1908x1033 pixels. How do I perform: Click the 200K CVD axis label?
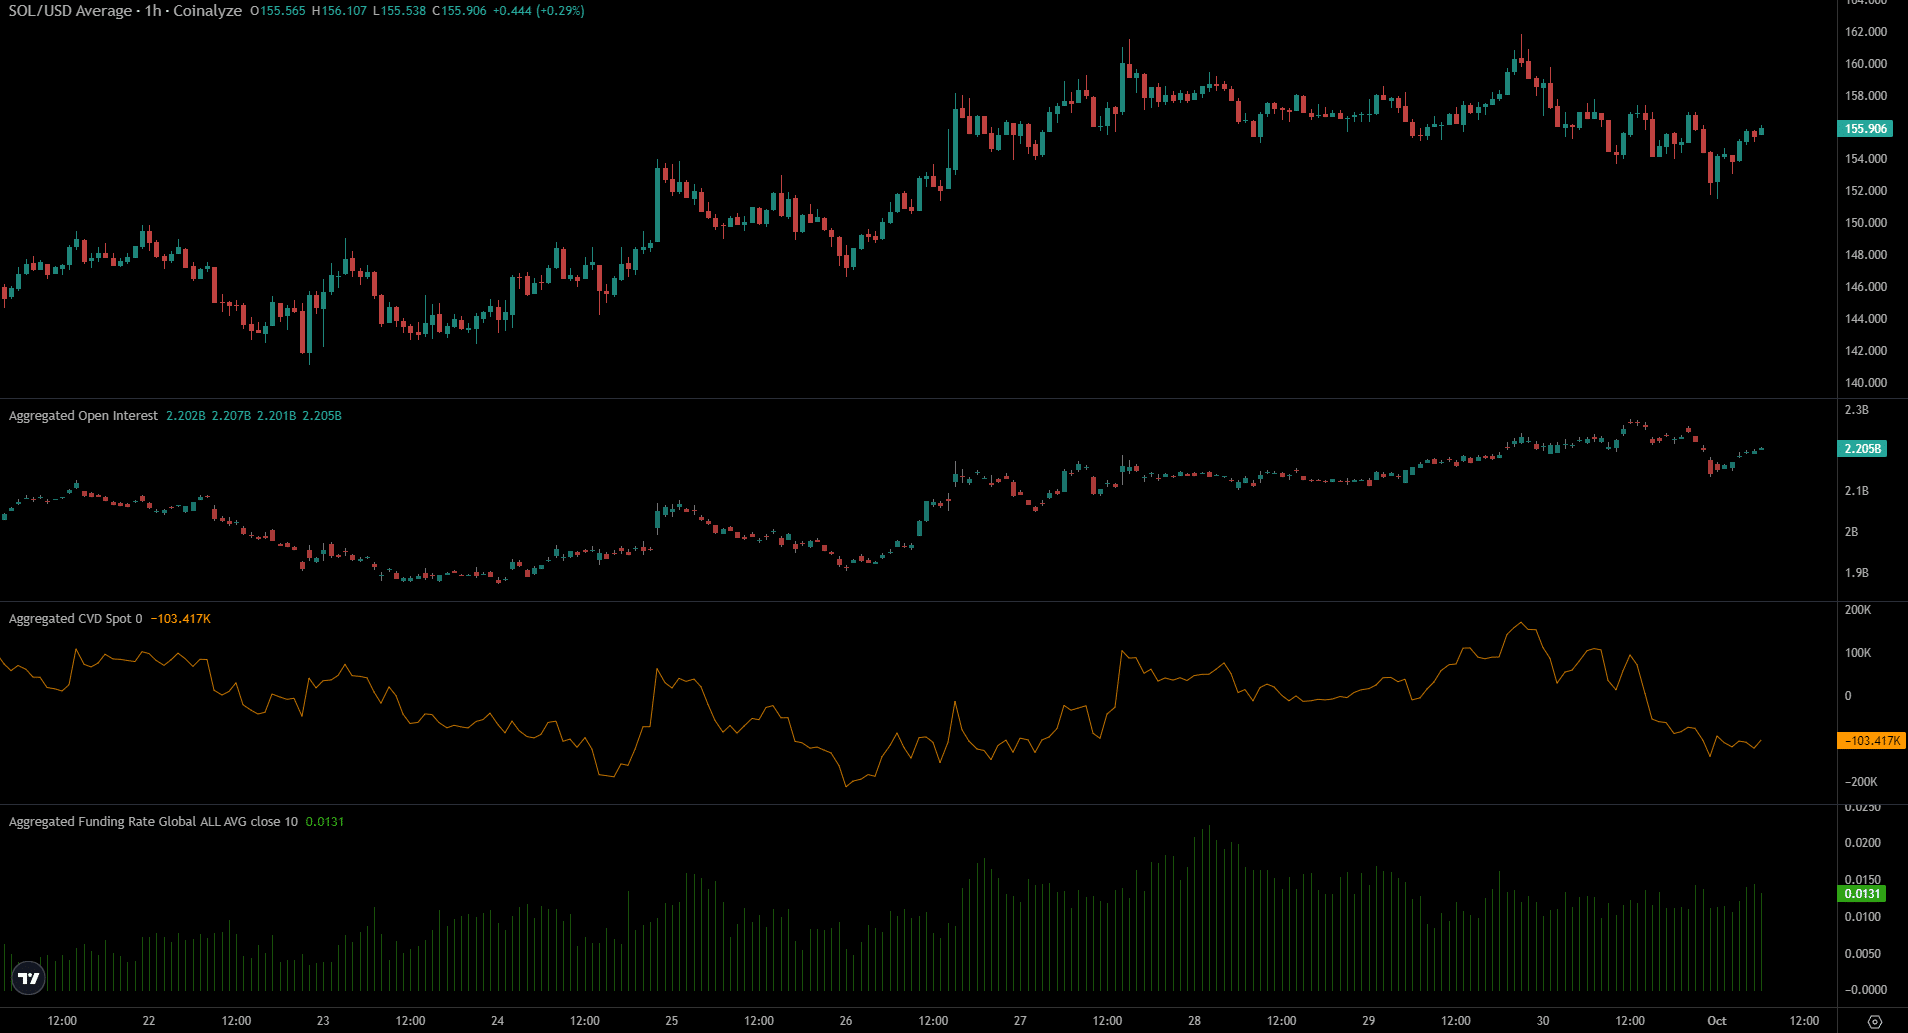click(x=1857, y=610)
